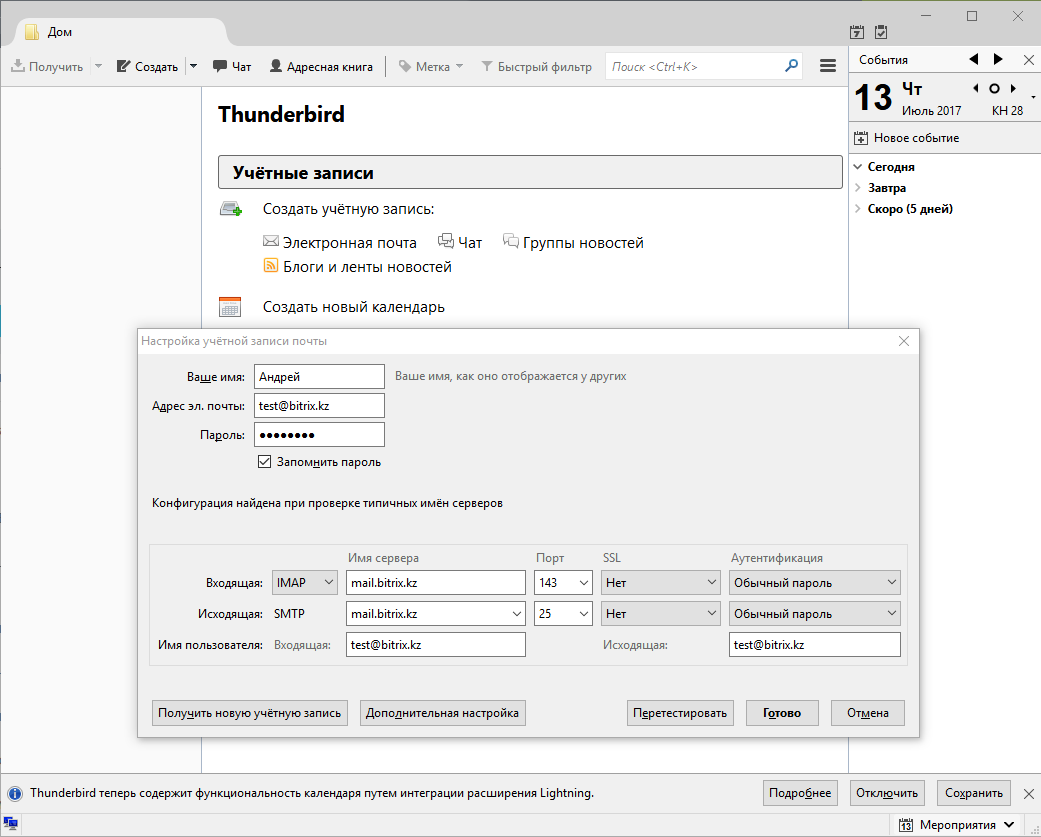
Task: Click Создать новый календарь
Action: [x=353, y=307]
